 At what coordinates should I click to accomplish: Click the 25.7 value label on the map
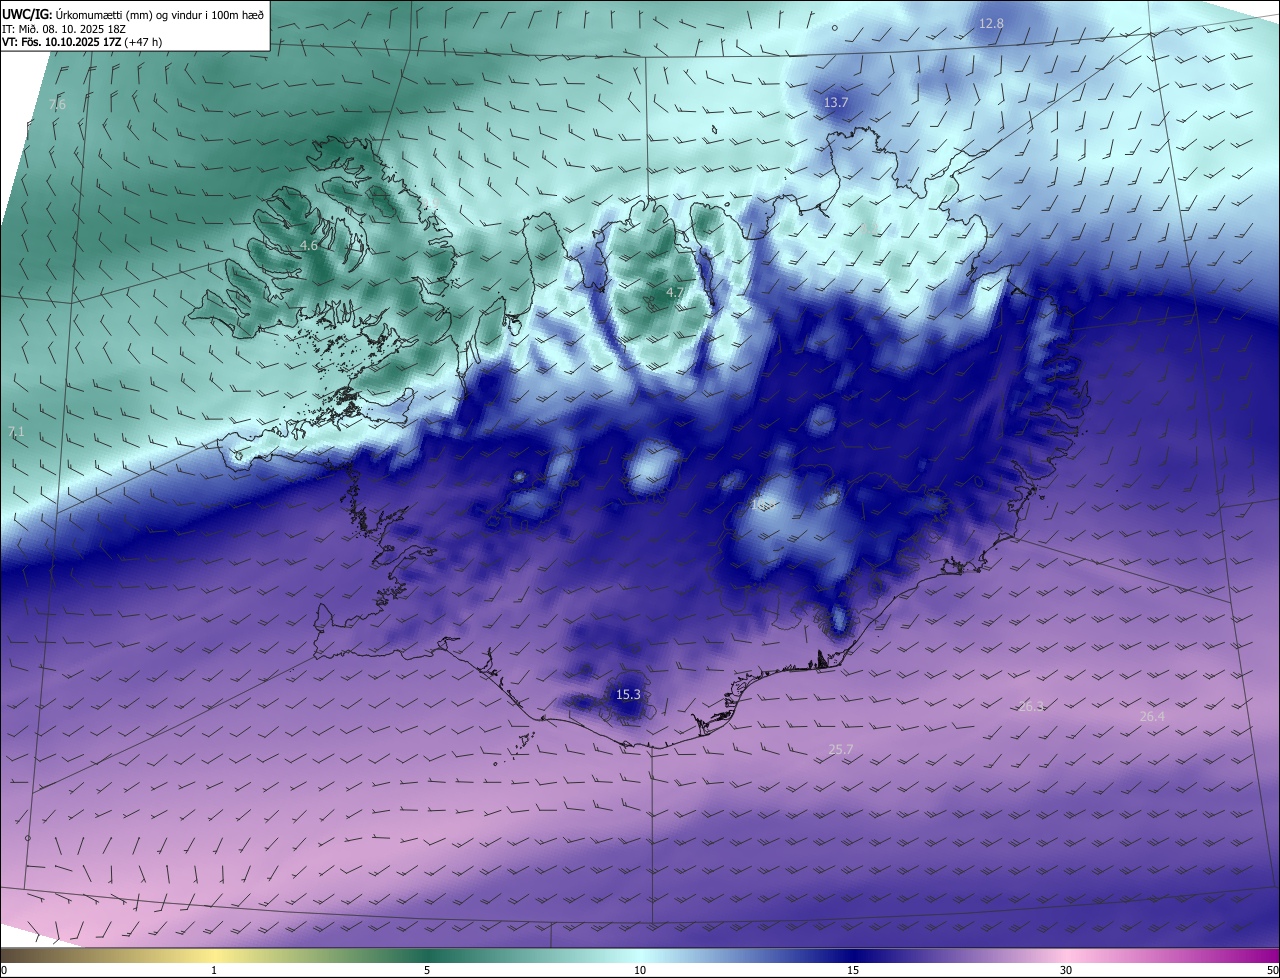[x=841, y=749]
